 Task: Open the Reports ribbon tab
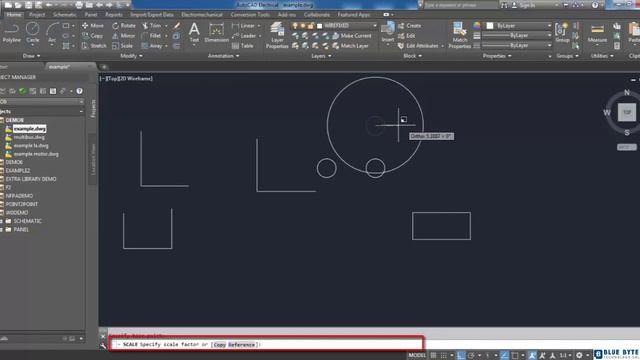click(x=114, y=15)
